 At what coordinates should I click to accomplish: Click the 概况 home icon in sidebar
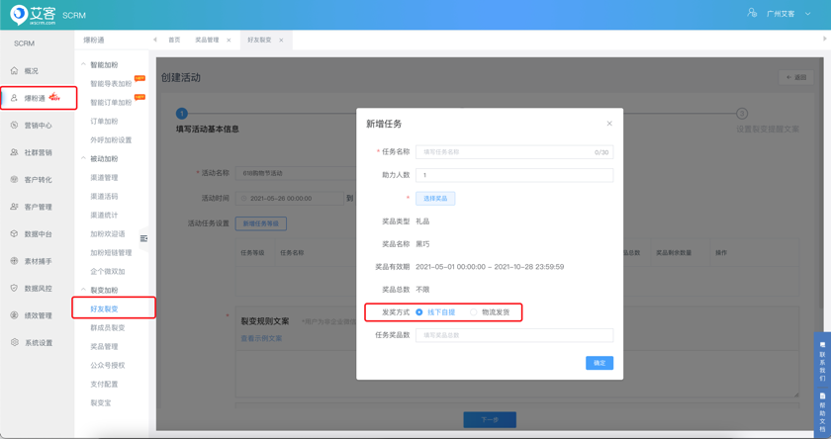click(x=14, y=71)
